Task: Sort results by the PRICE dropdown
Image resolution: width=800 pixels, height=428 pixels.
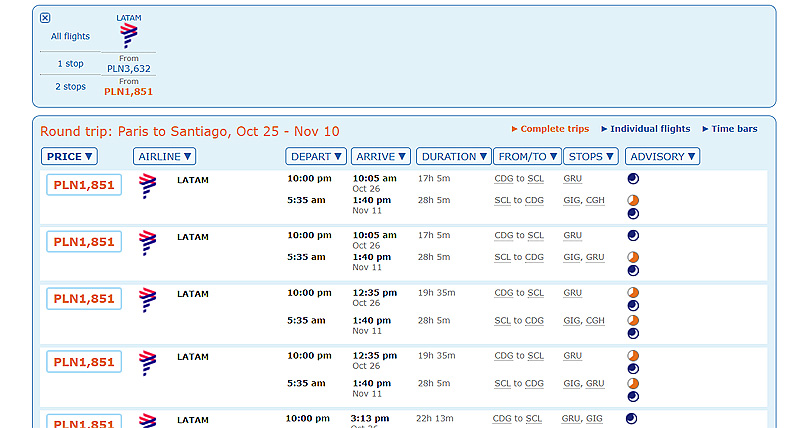Action: pyautogui.click(x=69, y=157)
